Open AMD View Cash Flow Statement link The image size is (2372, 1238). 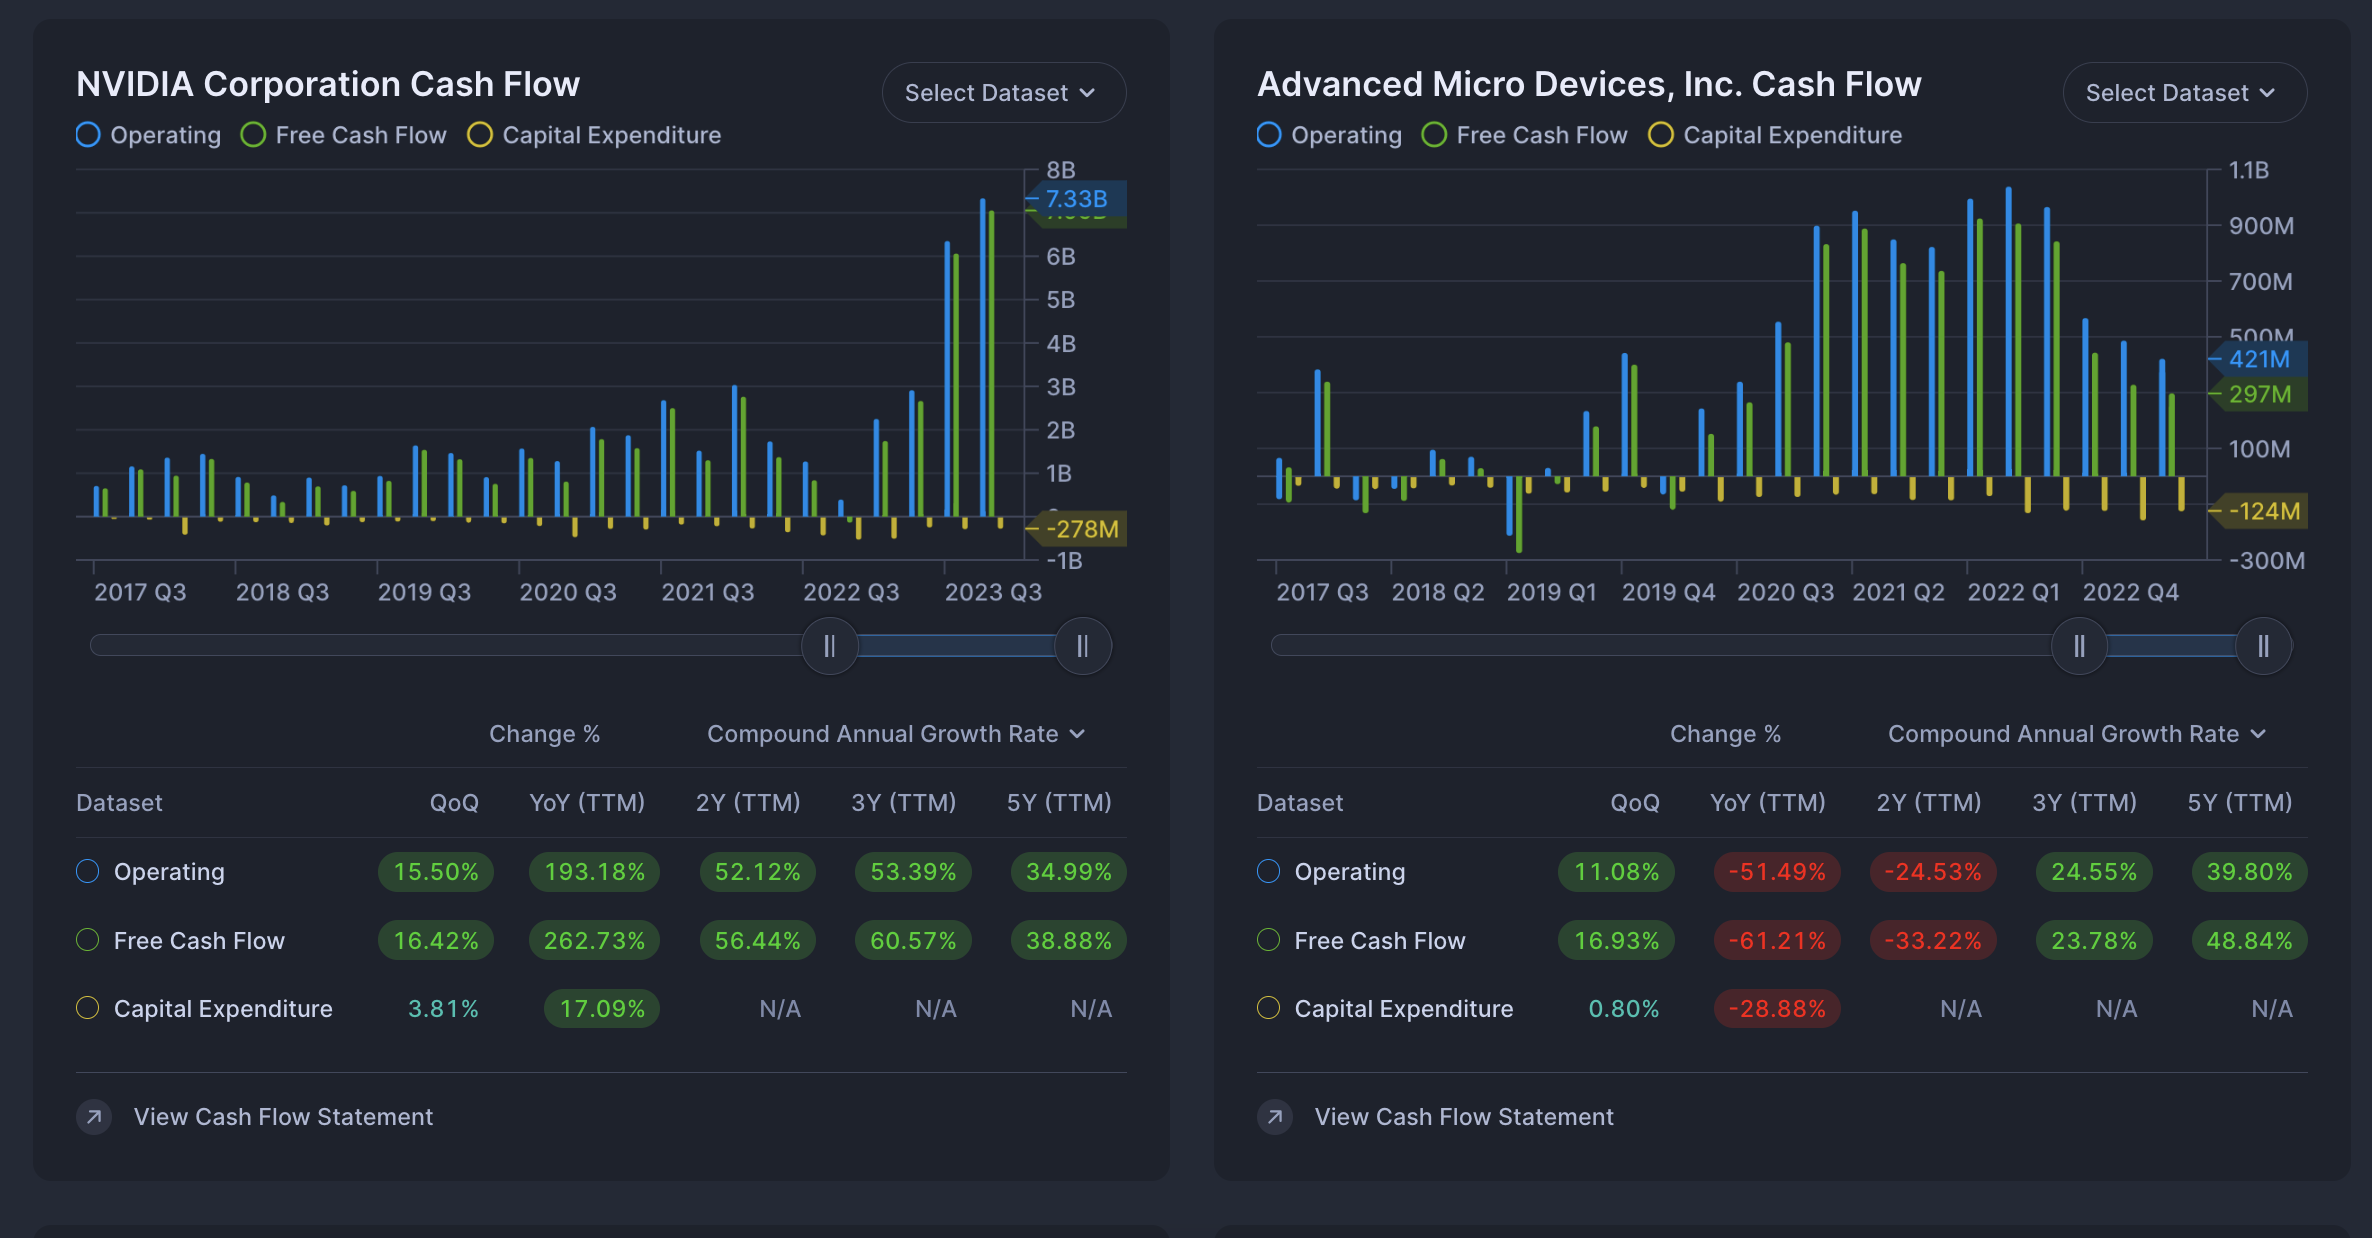(x=1464, y=1116)
